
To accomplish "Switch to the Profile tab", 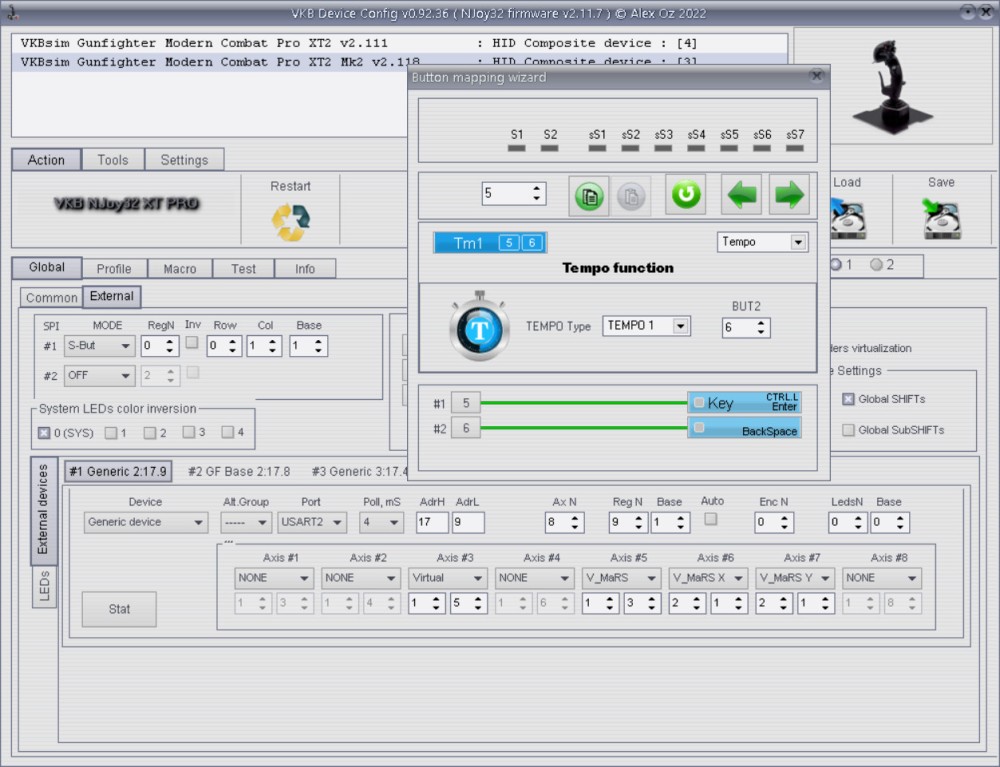I will (114, 269).
